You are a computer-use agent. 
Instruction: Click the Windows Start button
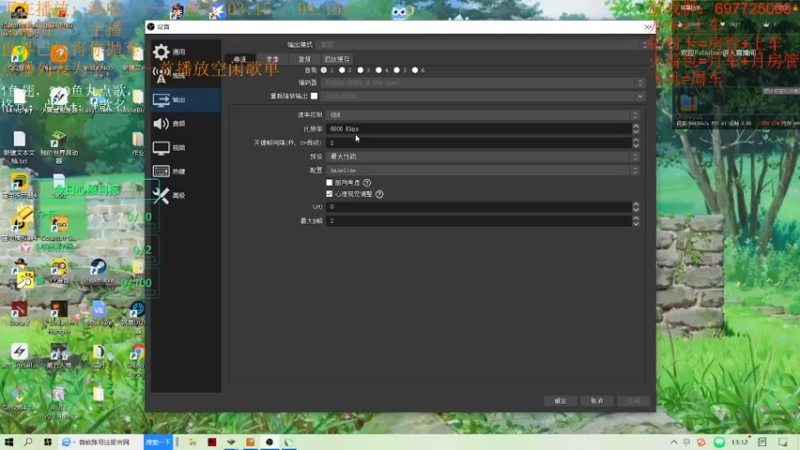9,442
